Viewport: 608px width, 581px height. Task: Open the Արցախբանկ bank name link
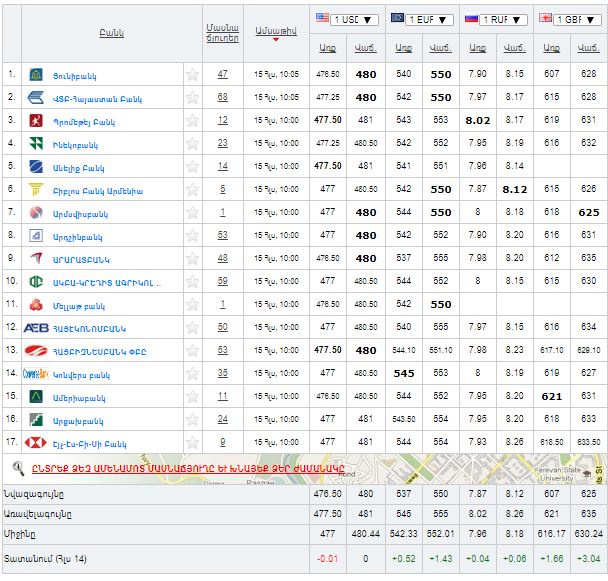[x=78, y=420]
